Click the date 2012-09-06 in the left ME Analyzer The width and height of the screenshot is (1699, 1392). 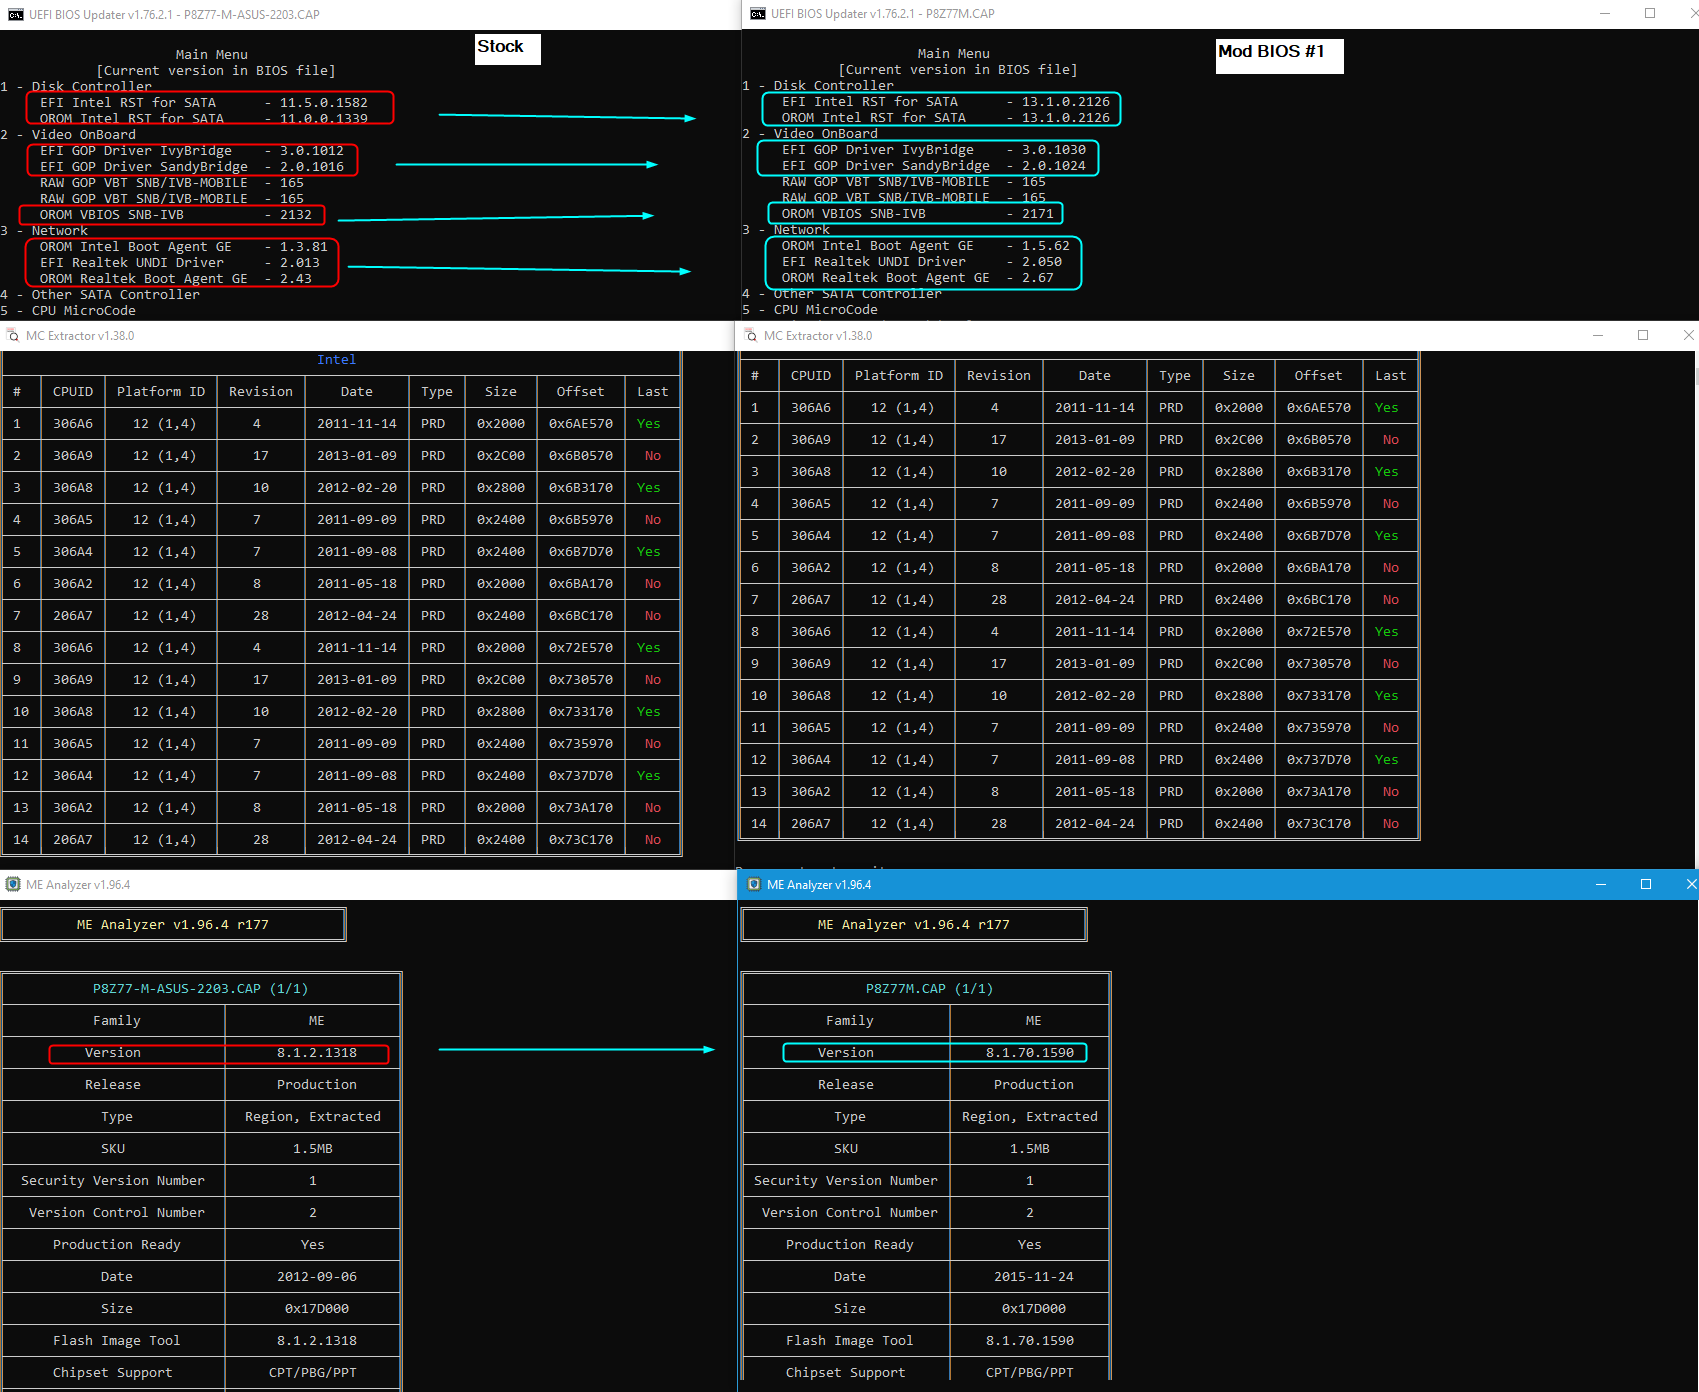click(x=317, y=1277)
